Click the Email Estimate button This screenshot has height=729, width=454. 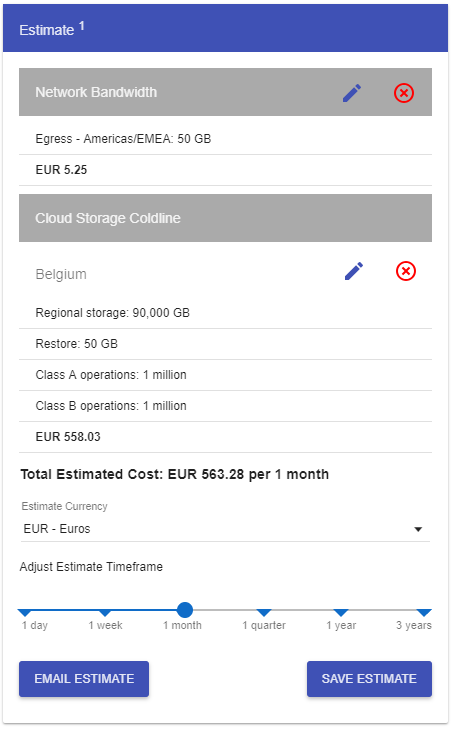[84, 679]
